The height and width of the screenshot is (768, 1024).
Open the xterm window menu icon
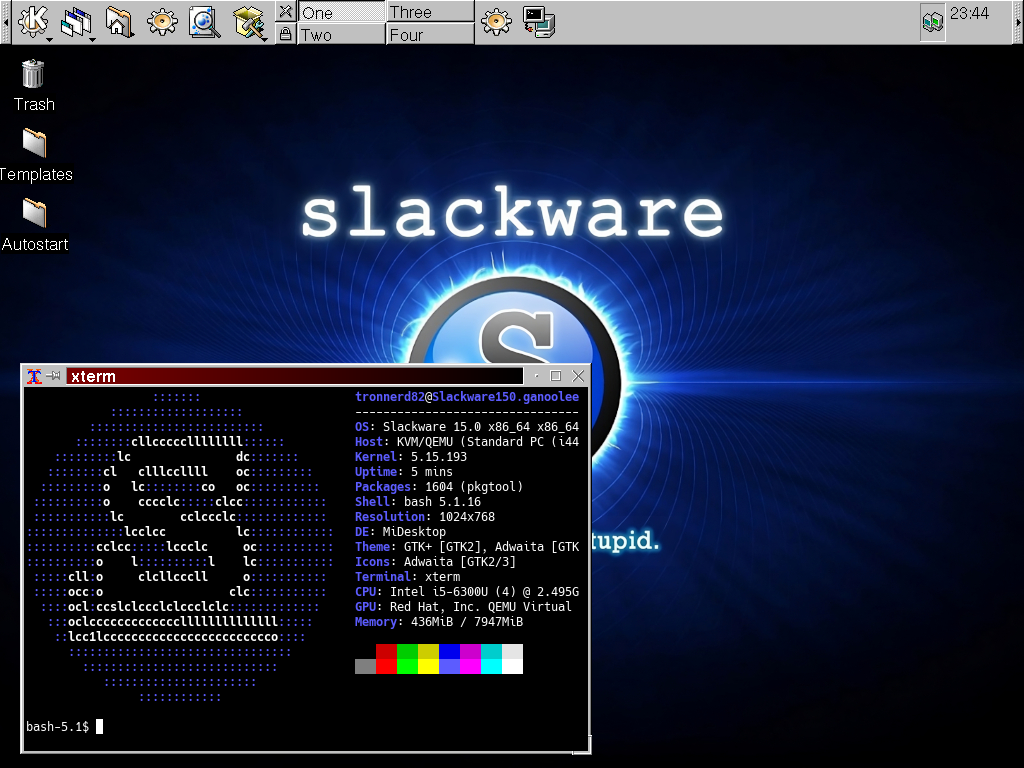point(34,376)
